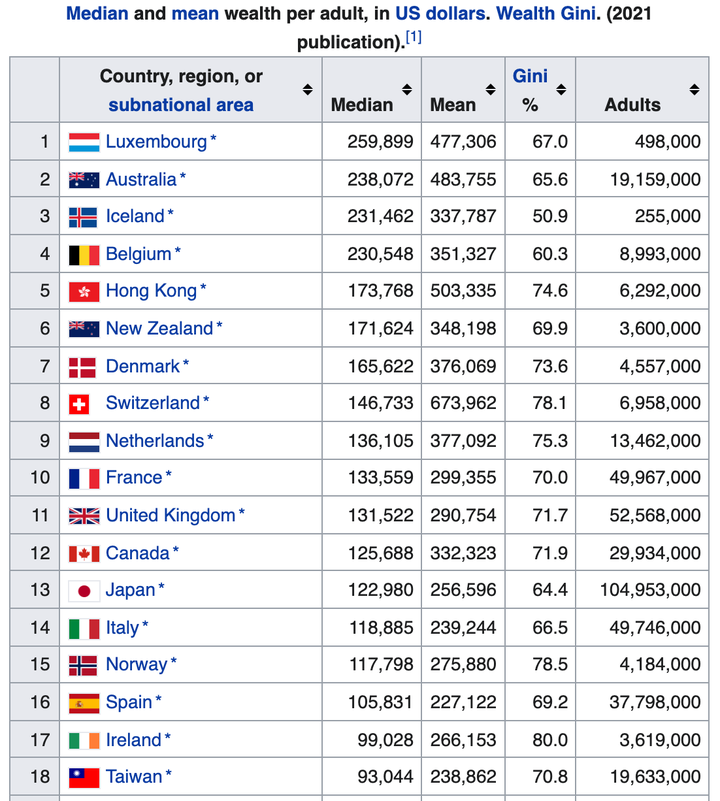Select Switzerland mean value 673,962

(x=463, y=403)
